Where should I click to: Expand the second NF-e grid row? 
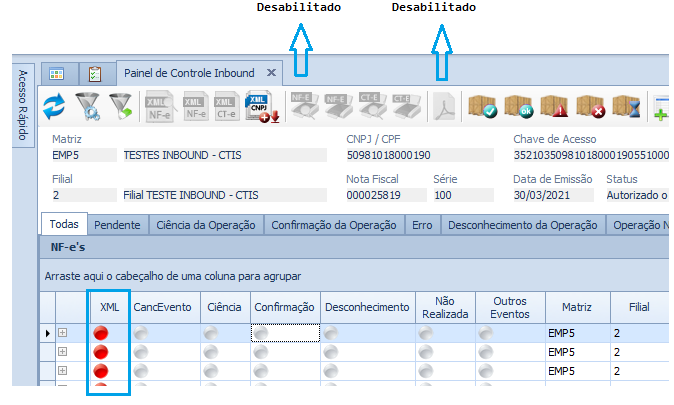click(x=62, y=352)
